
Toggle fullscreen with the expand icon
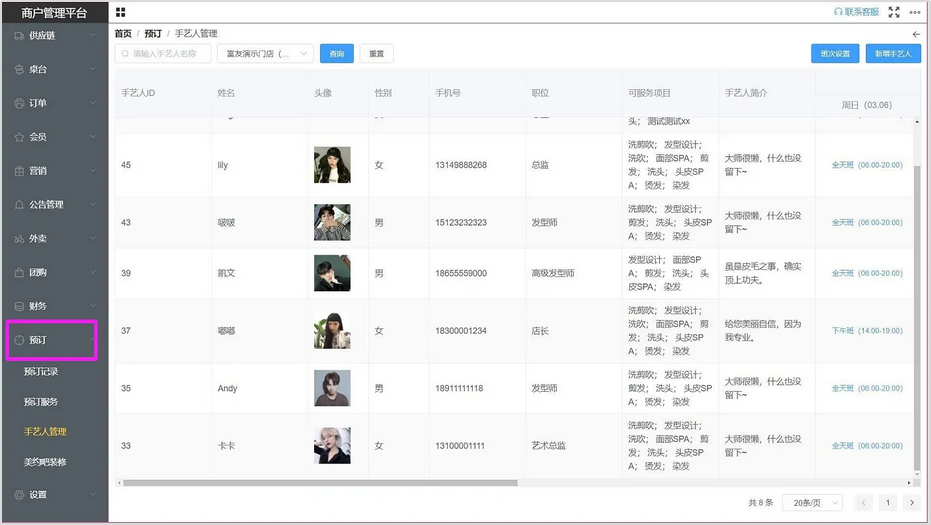point(894,12)
